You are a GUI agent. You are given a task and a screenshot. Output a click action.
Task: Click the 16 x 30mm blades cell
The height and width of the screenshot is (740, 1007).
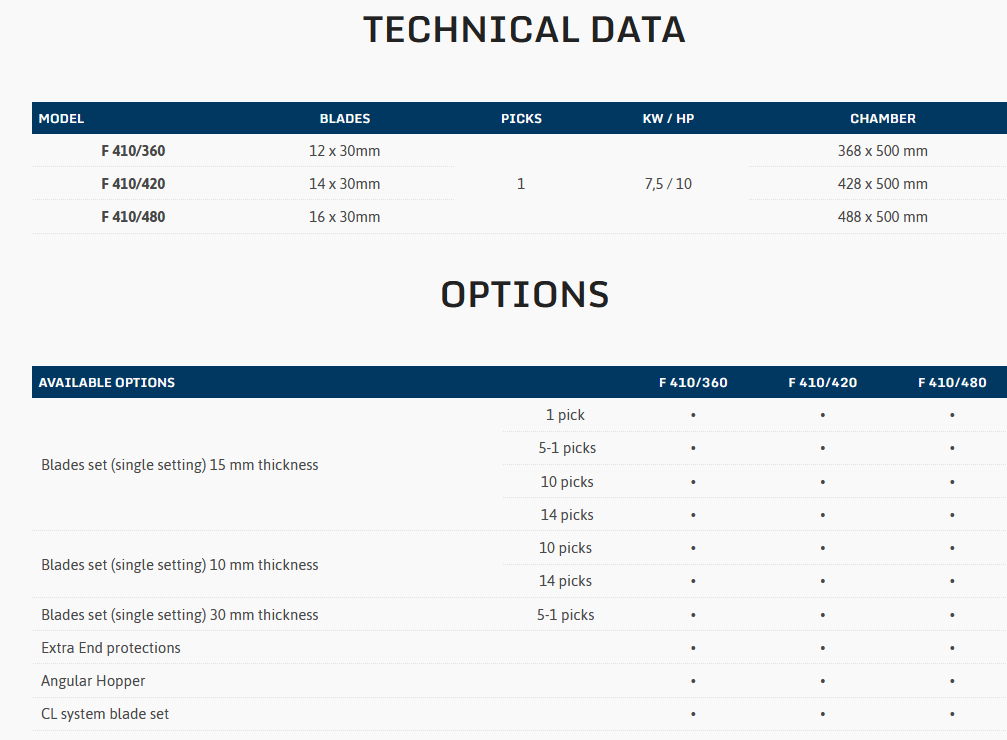coord(345,217)
